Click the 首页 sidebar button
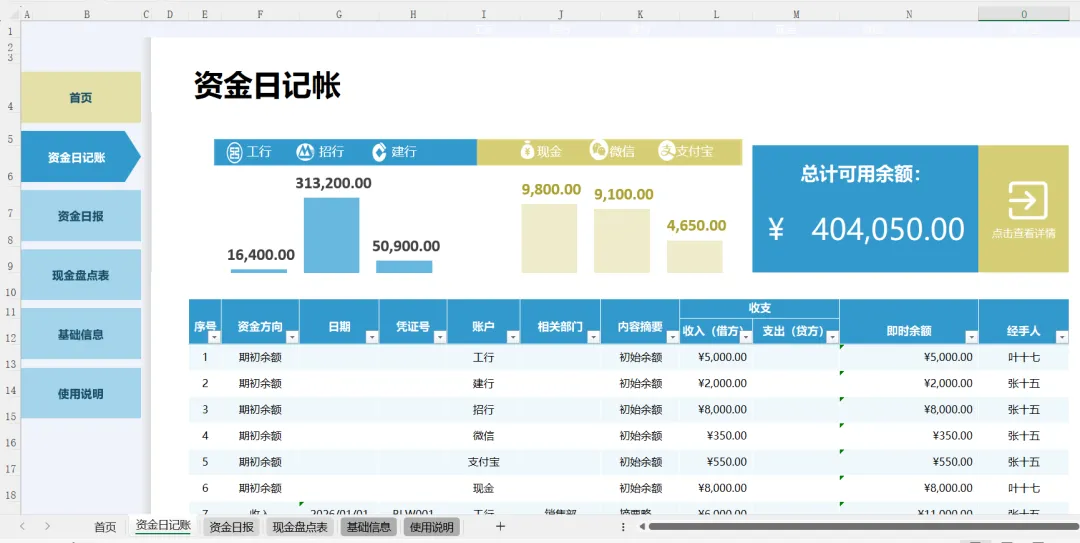 81,97
